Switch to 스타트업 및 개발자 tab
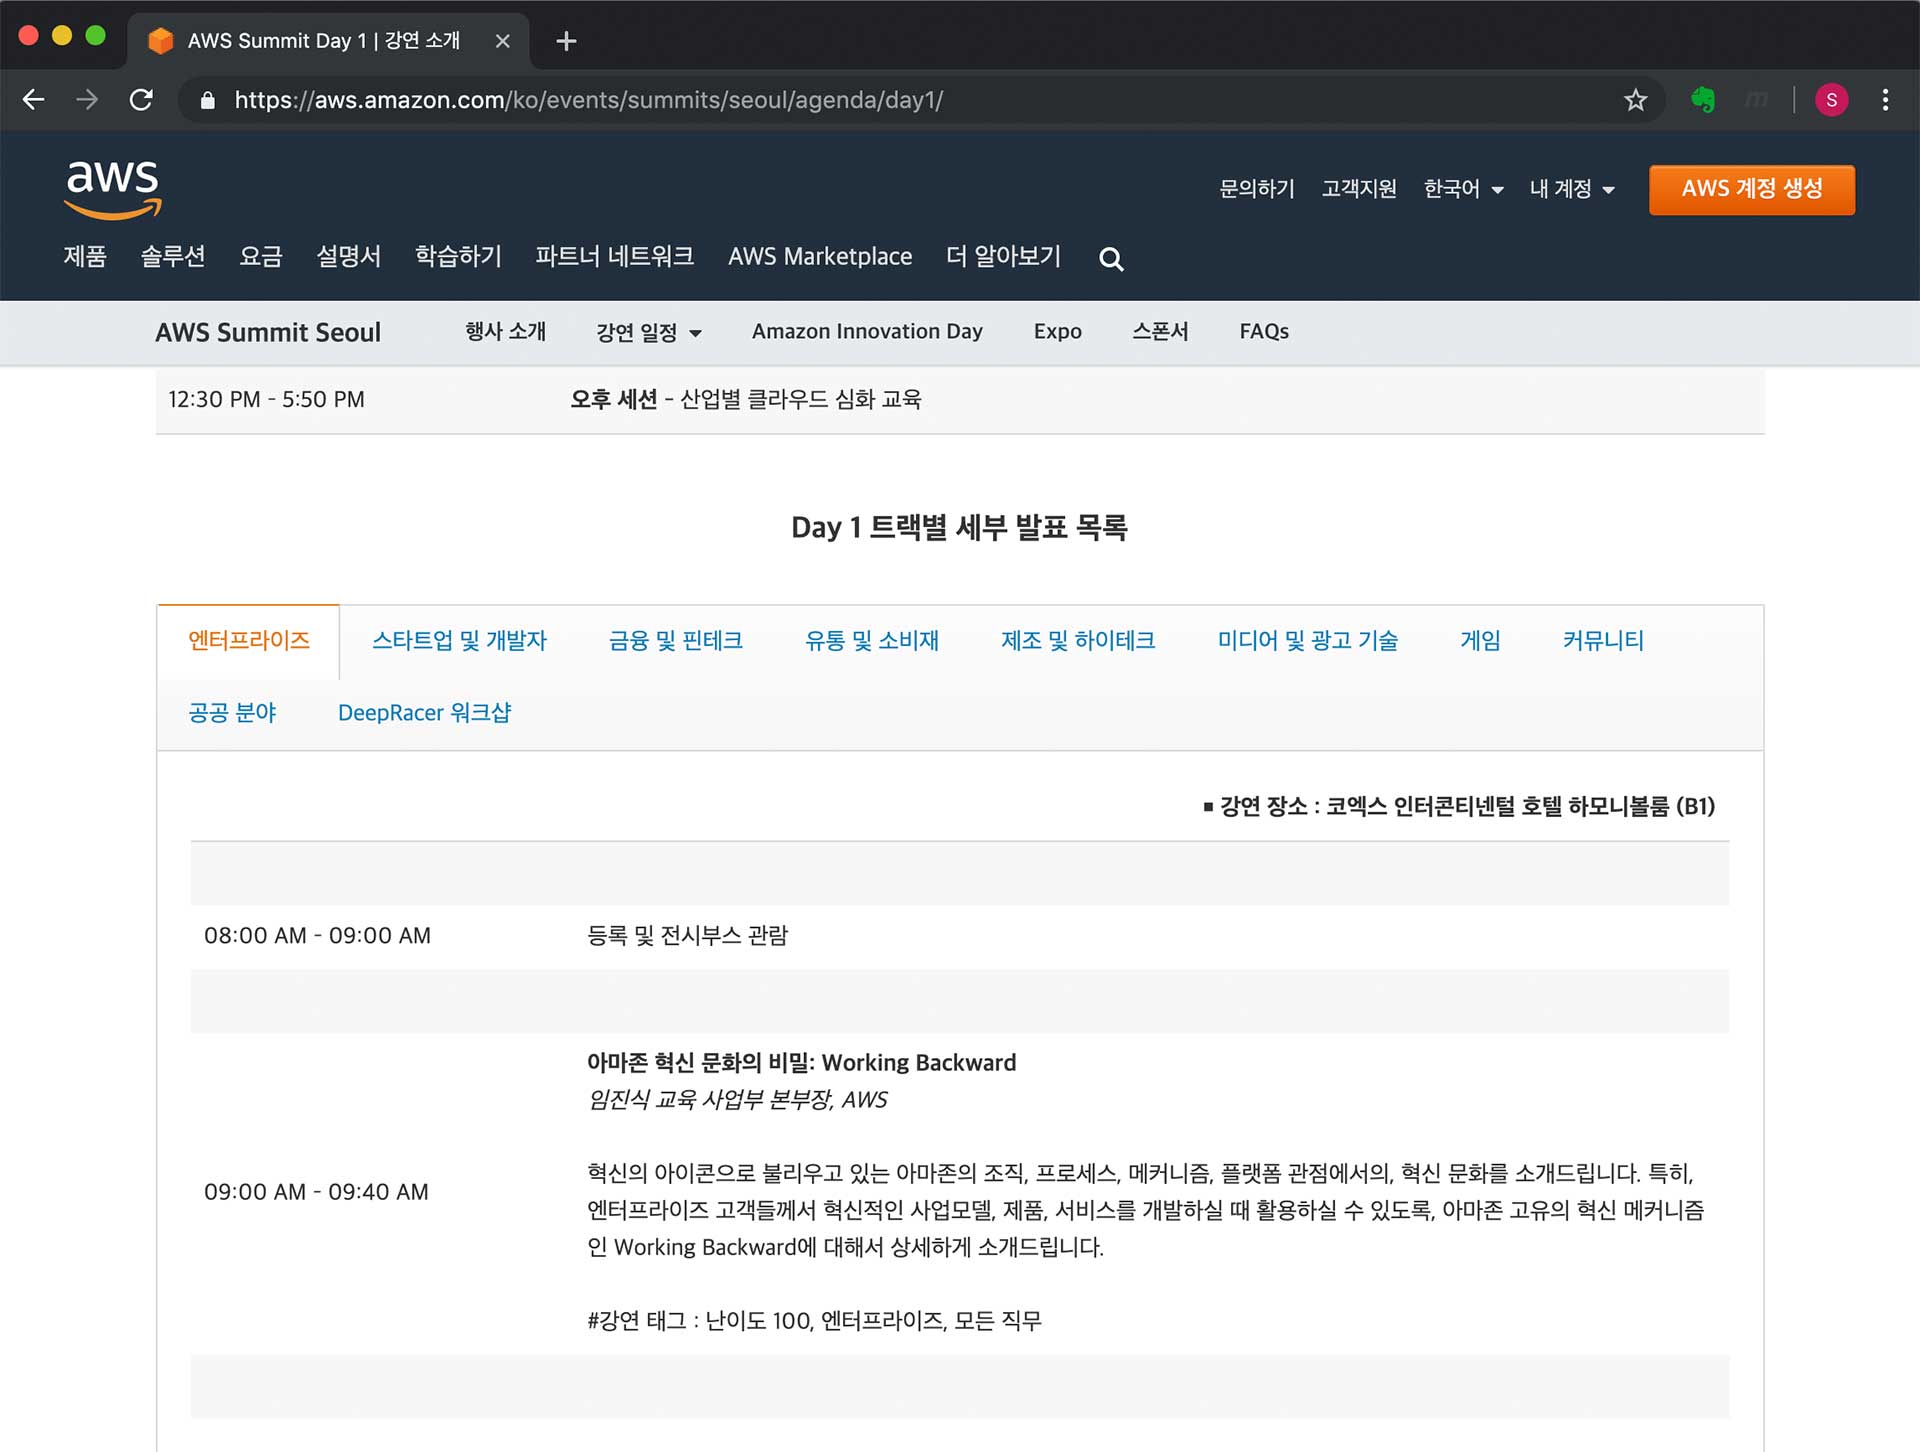The width and height of the screenshot is (1920, 1452). tap(459, 641)
